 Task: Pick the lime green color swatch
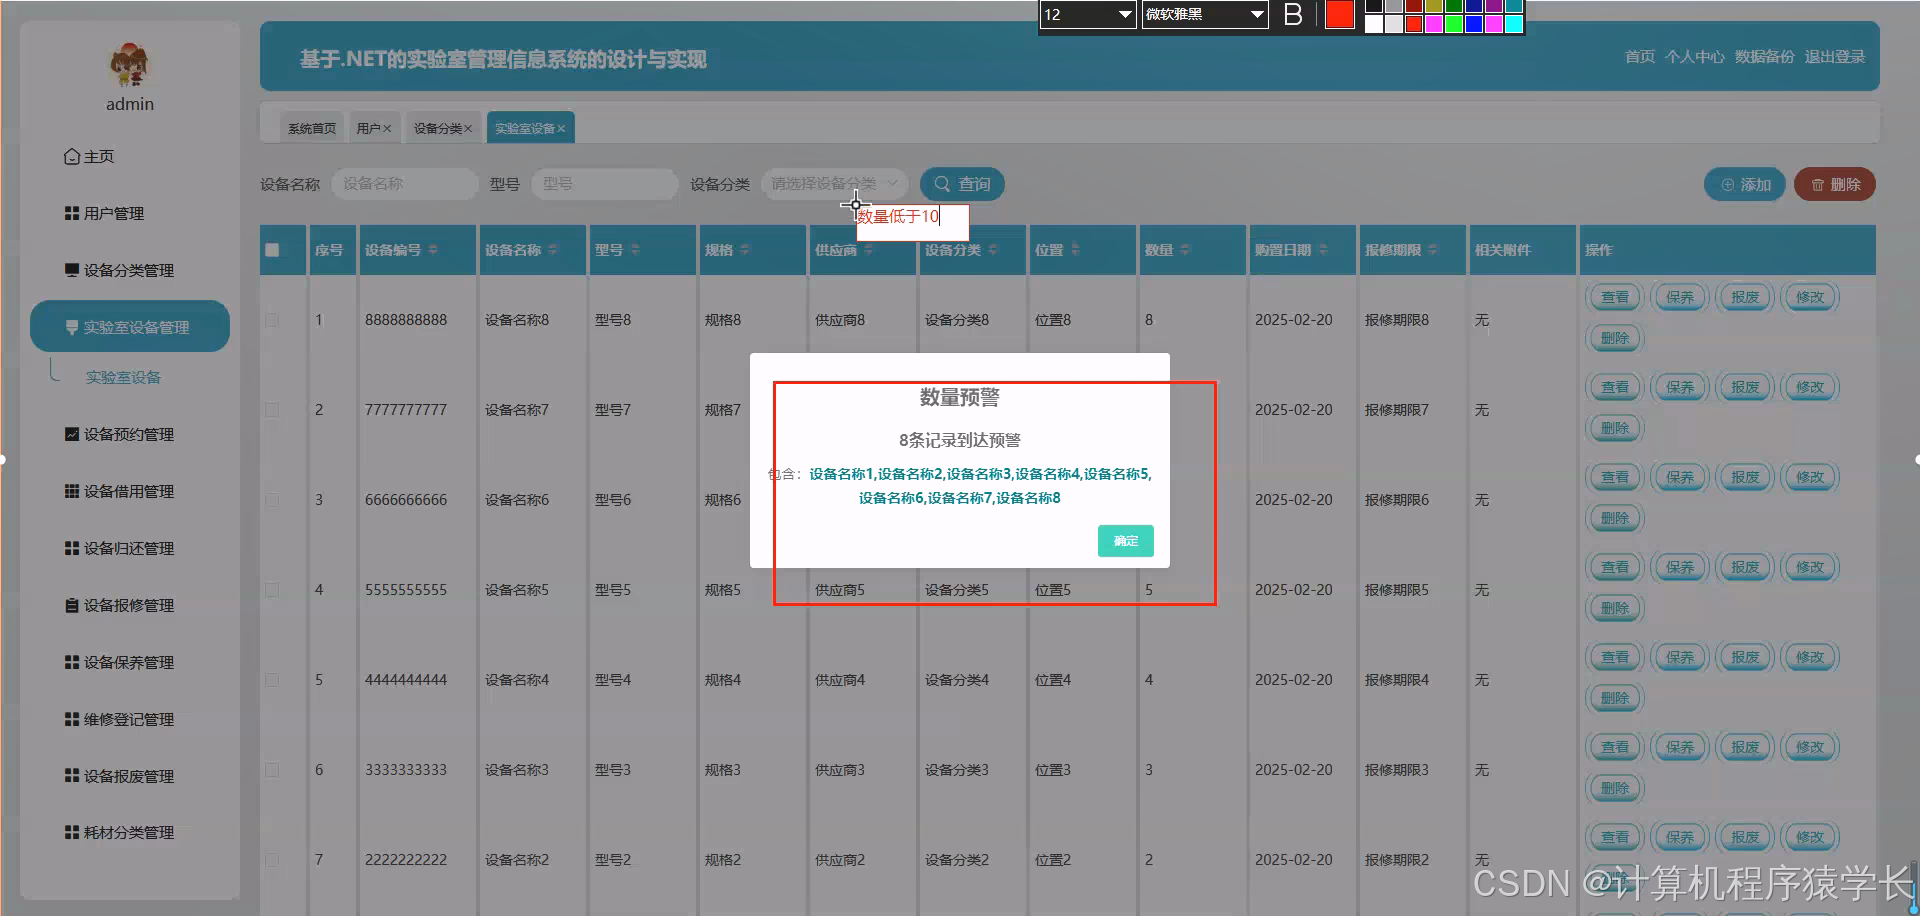coord(1454,24)
